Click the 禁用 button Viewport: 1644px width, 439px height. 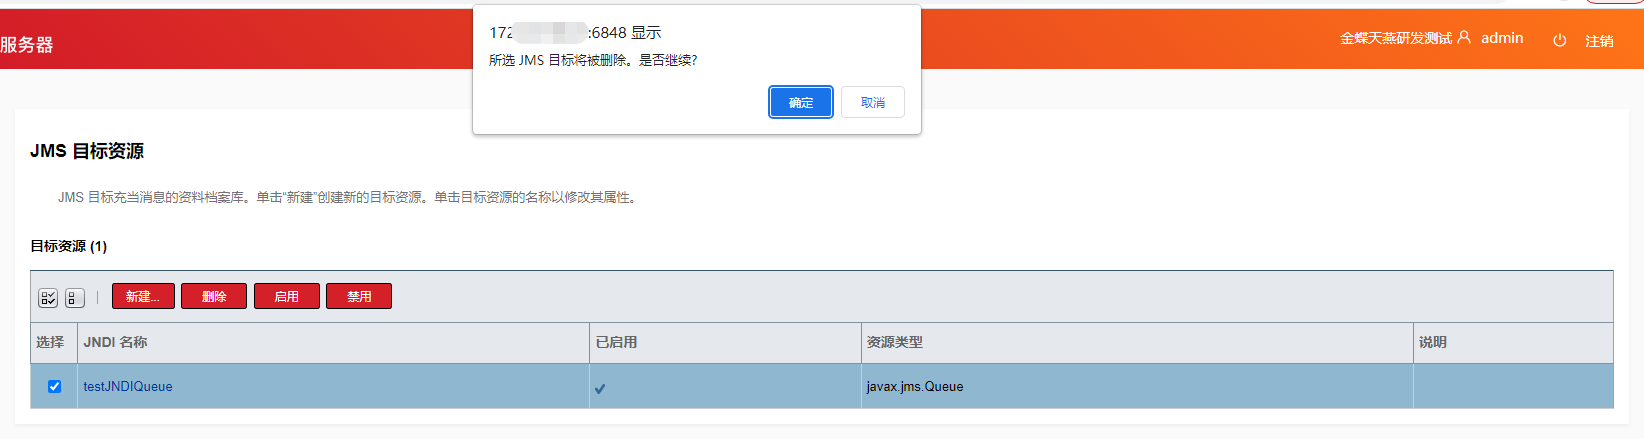pyautogui.click(x=359, y=297)
